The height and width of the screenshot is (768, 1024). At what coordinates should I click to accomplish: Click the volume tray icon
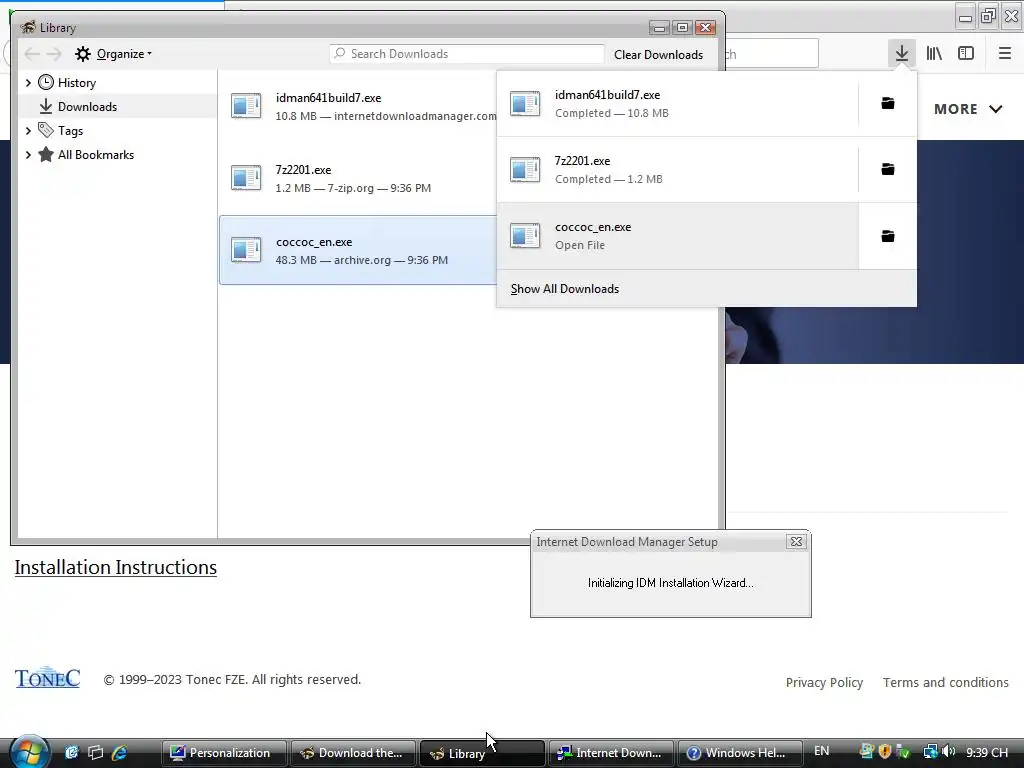[x=949, y=752]
